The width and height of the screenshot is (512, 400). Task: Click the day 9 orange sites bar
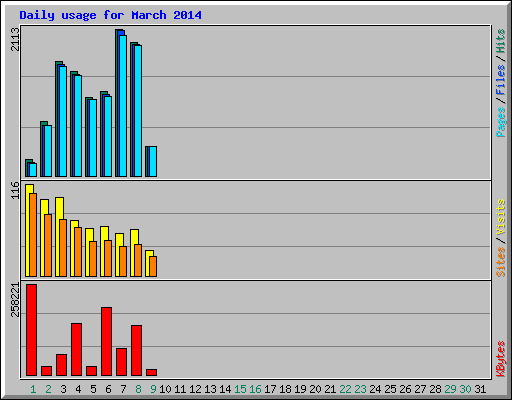[153, 267]
